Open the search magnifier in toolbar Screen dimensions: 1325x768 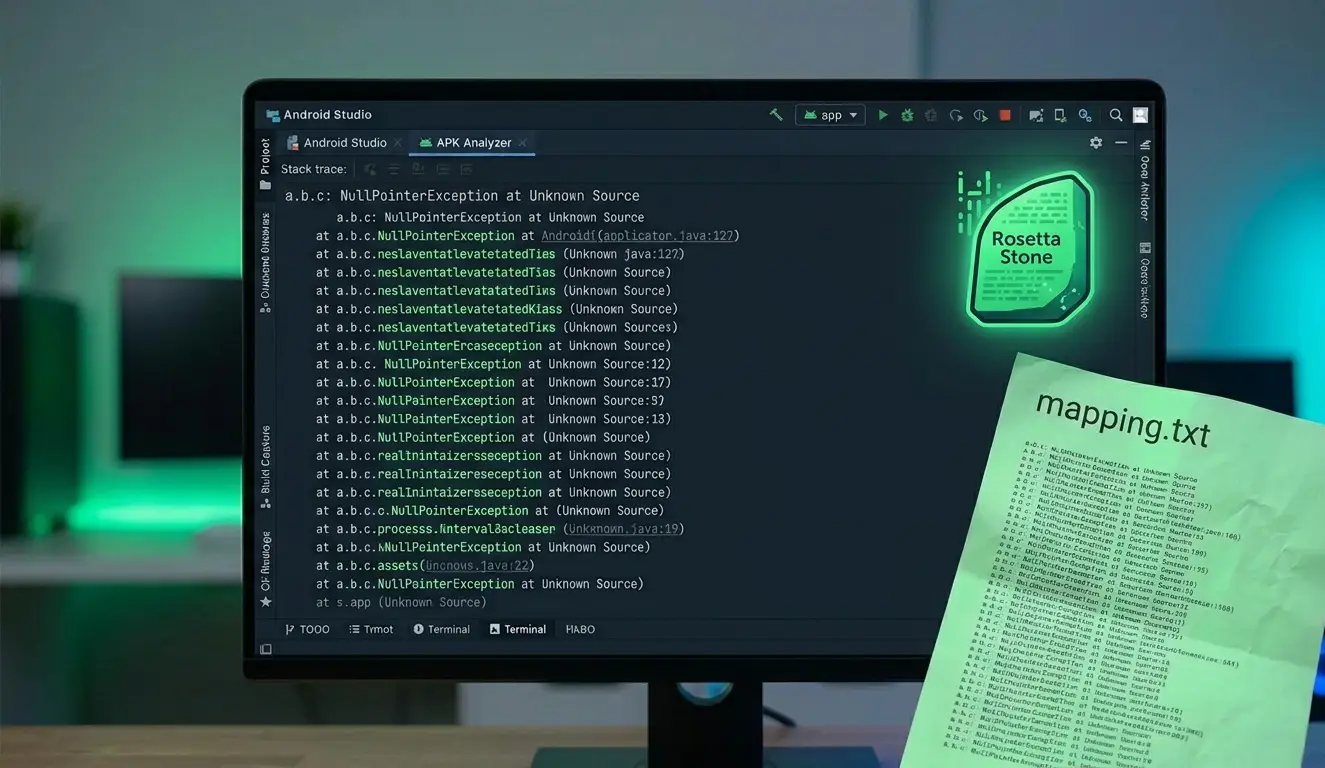[1116, 115]
